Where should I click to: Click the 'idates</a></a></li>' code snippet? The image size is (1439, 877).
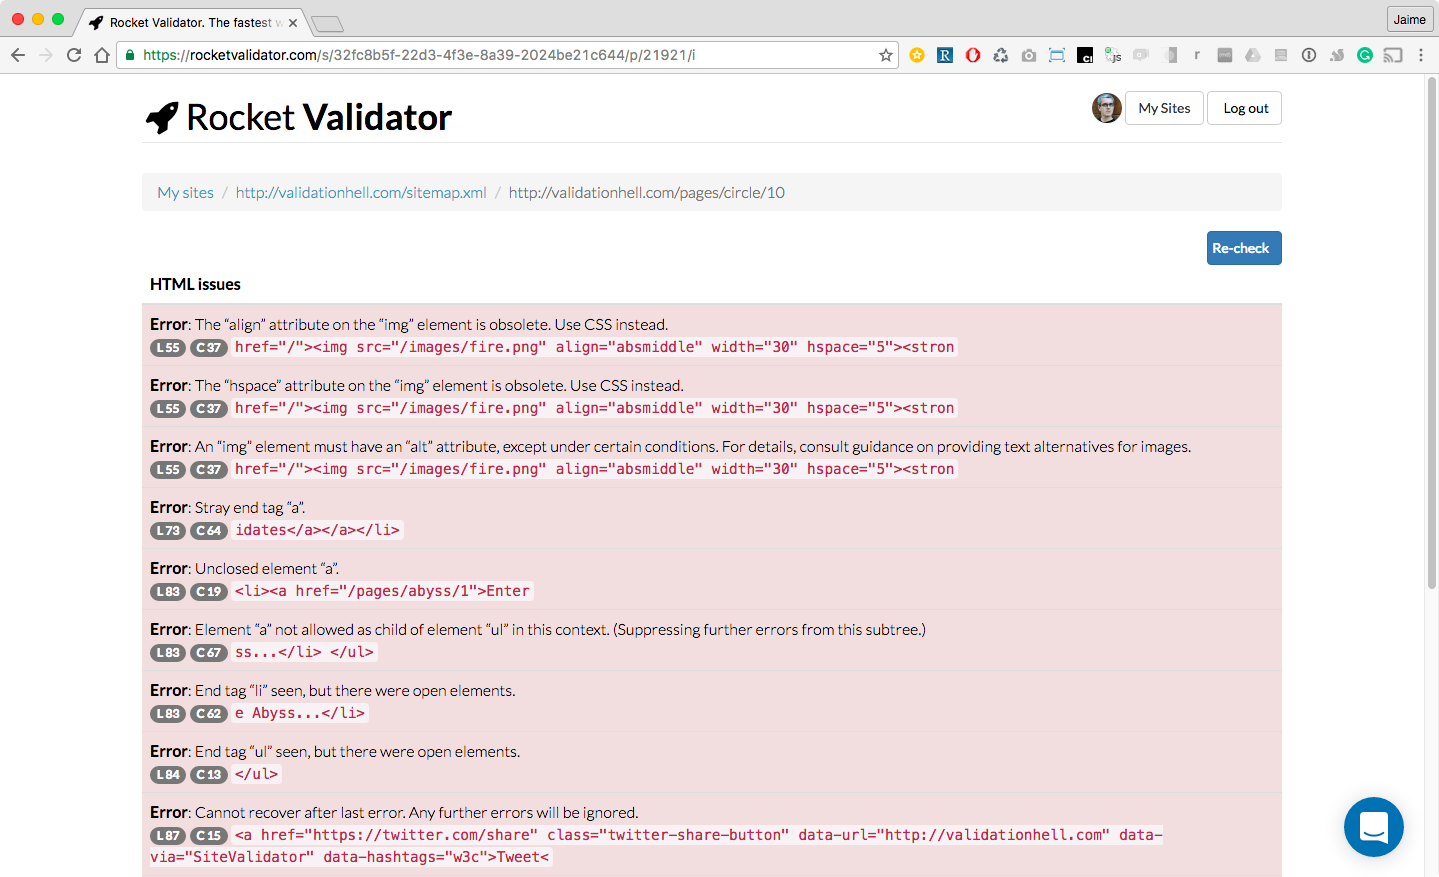click(318, 530)
